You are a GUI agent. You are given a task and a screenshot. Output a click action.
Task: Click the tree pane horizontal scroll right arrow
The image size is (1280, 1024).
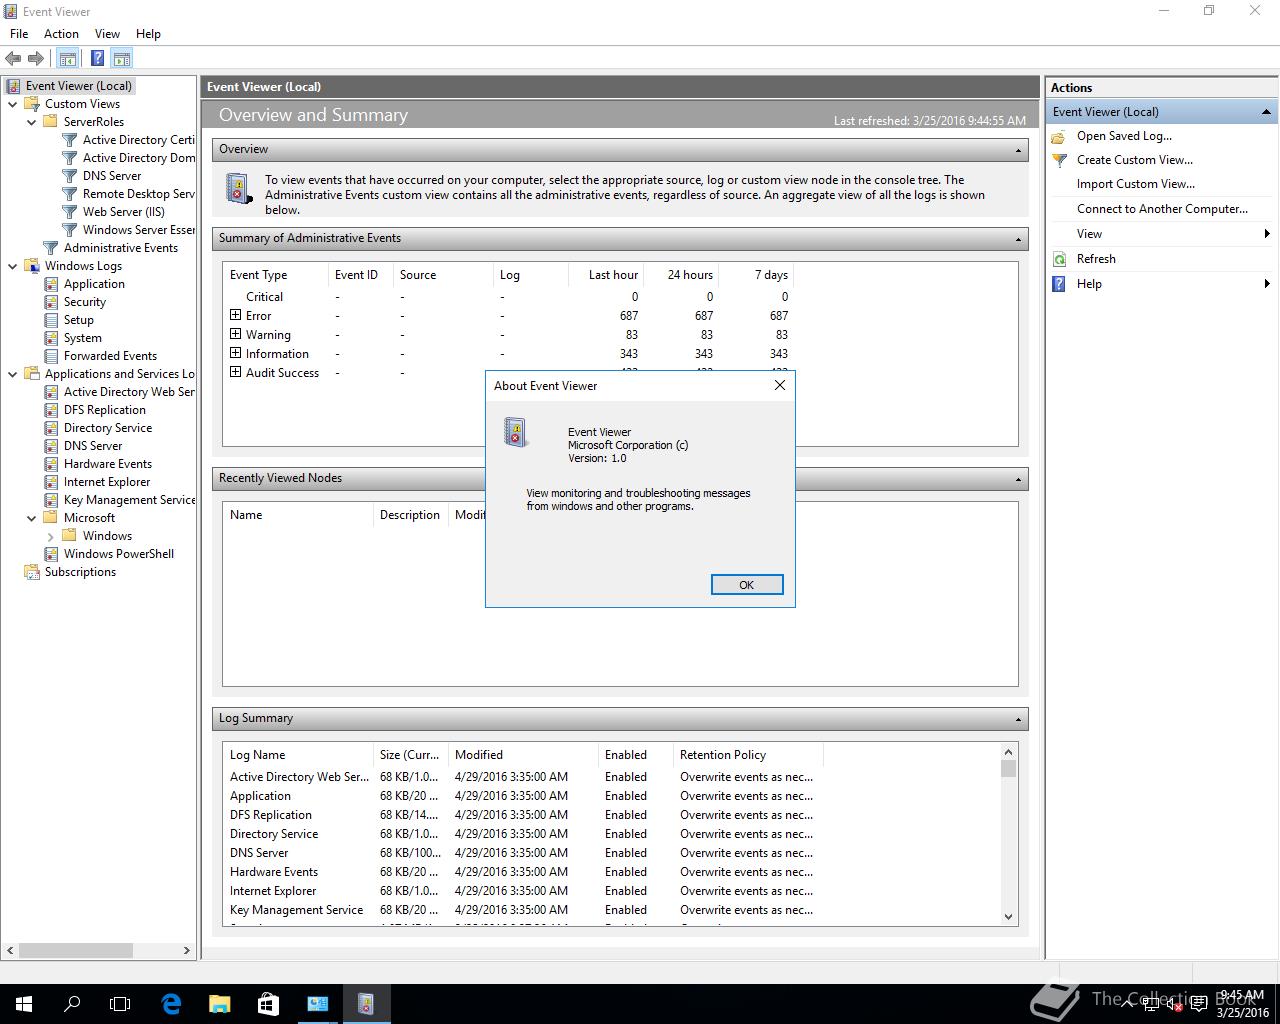(186, 950)
